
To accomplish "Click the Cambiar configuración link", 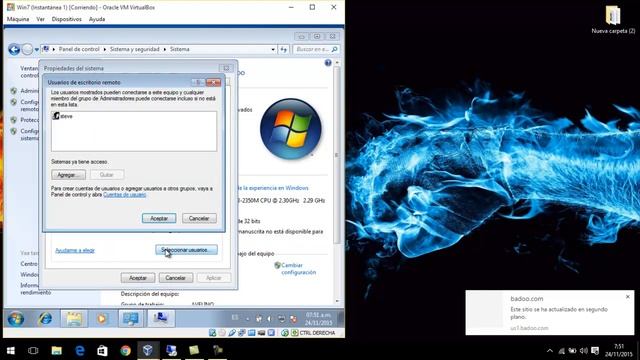I will point(298,269).
